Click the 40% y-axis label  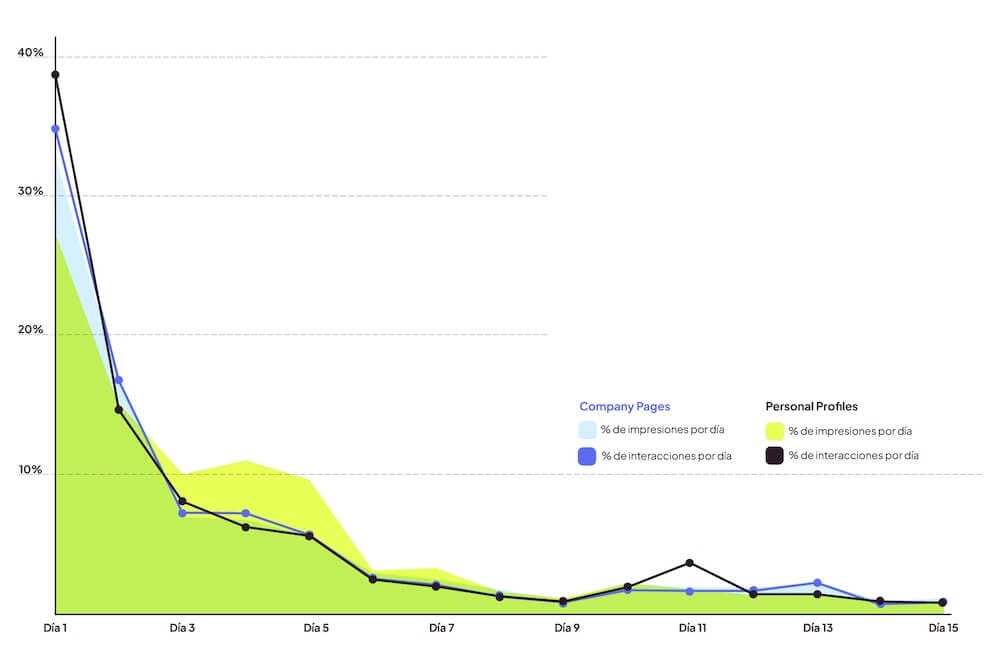(x=30, y=52)
